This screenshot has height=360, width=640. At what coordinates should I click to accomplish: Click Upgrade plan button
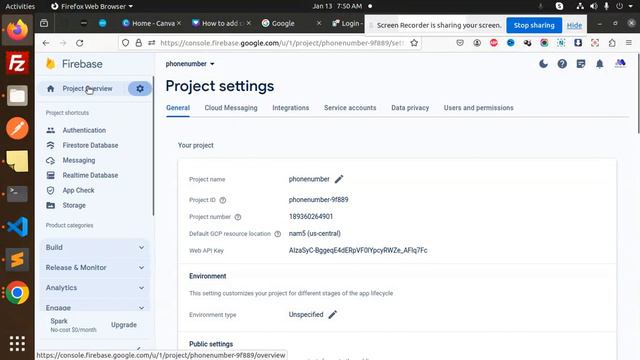coord(124,325)
